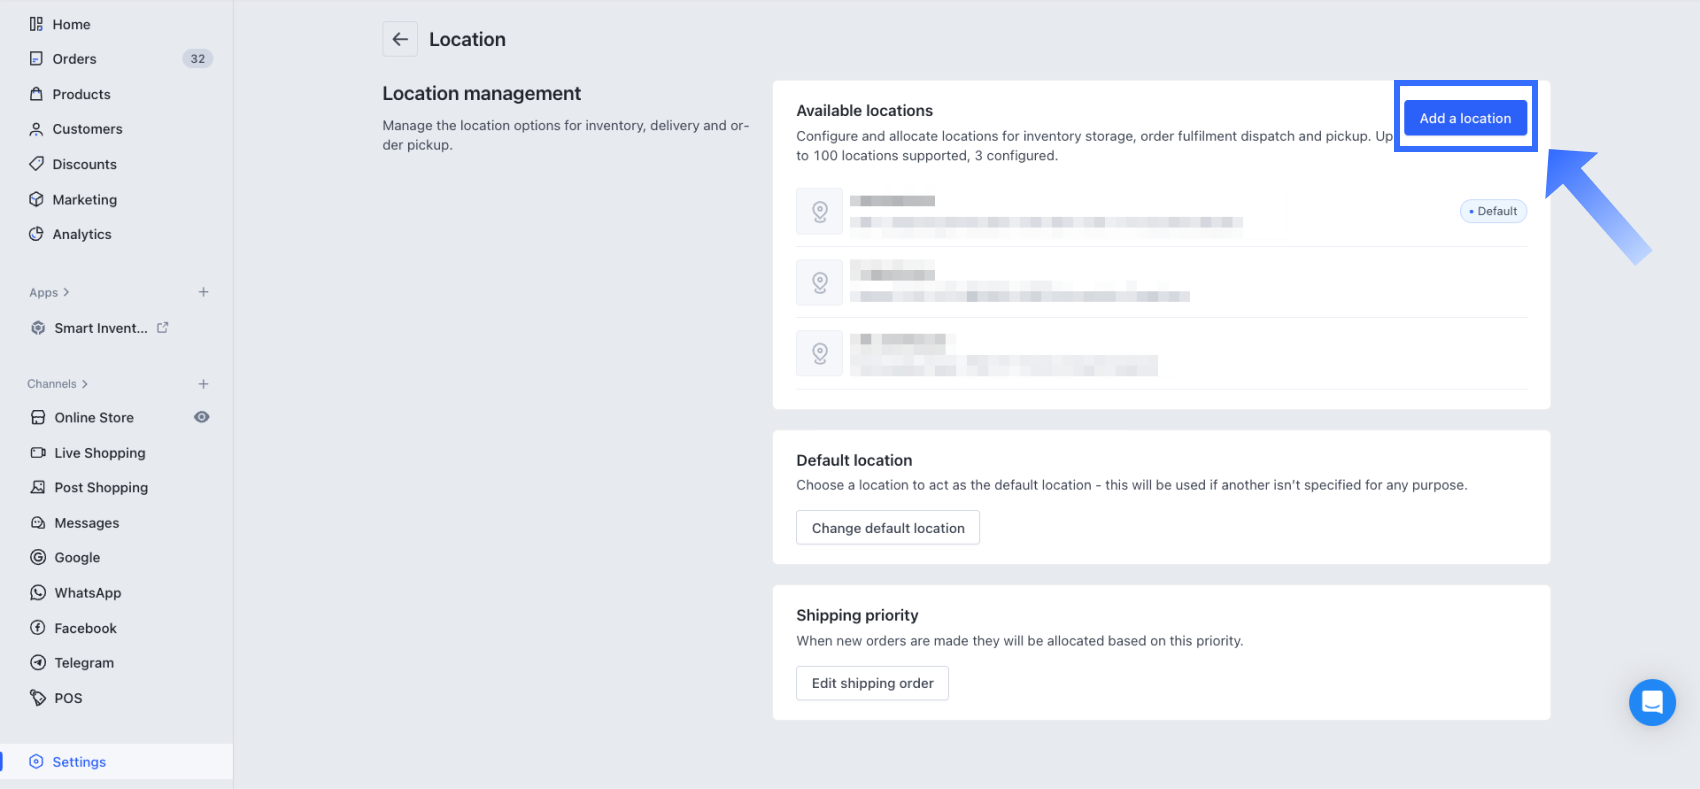The width and height of the screenshot is (1700, 789).
Task: Click the Add a location button
Action: [x=1465, y=118]
